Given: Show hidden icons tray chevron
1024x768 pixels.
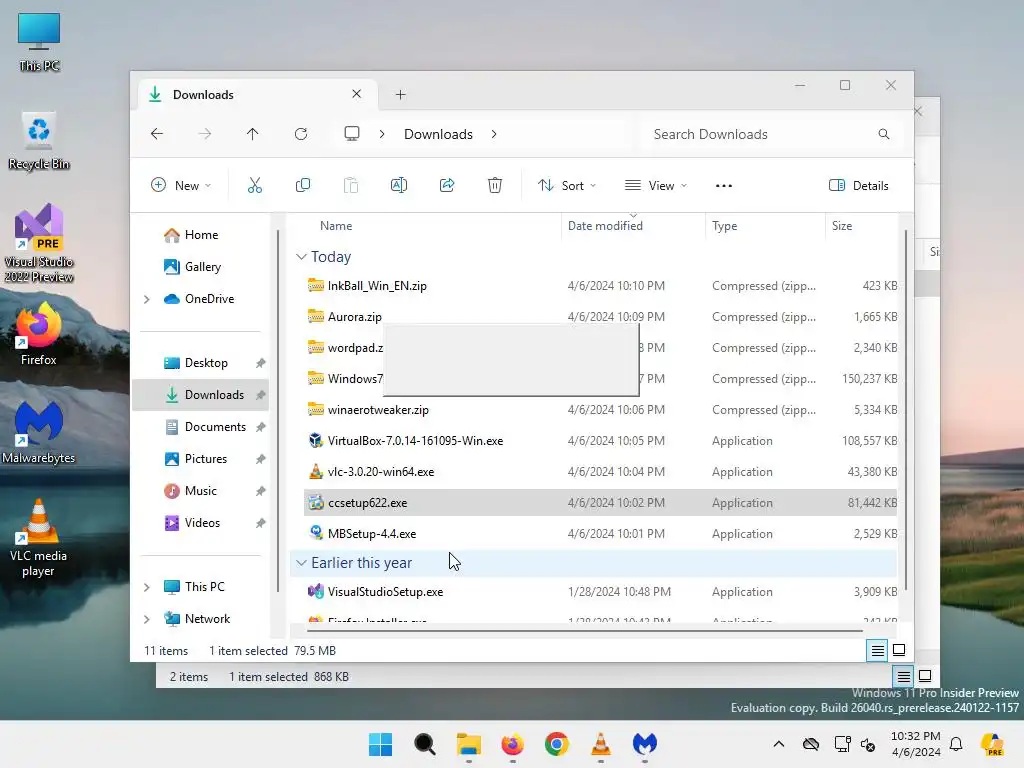Looking at the screenshot, I should [x=778, y=744].
